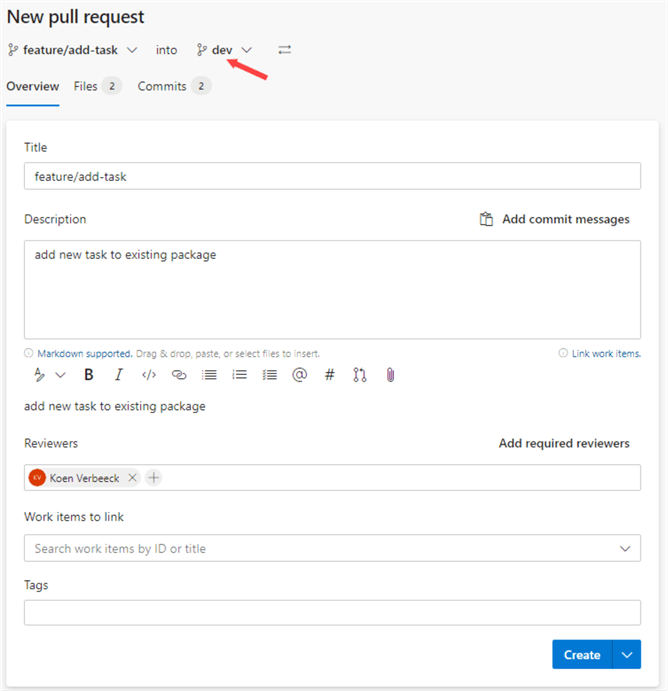Insert a task list

269,375
